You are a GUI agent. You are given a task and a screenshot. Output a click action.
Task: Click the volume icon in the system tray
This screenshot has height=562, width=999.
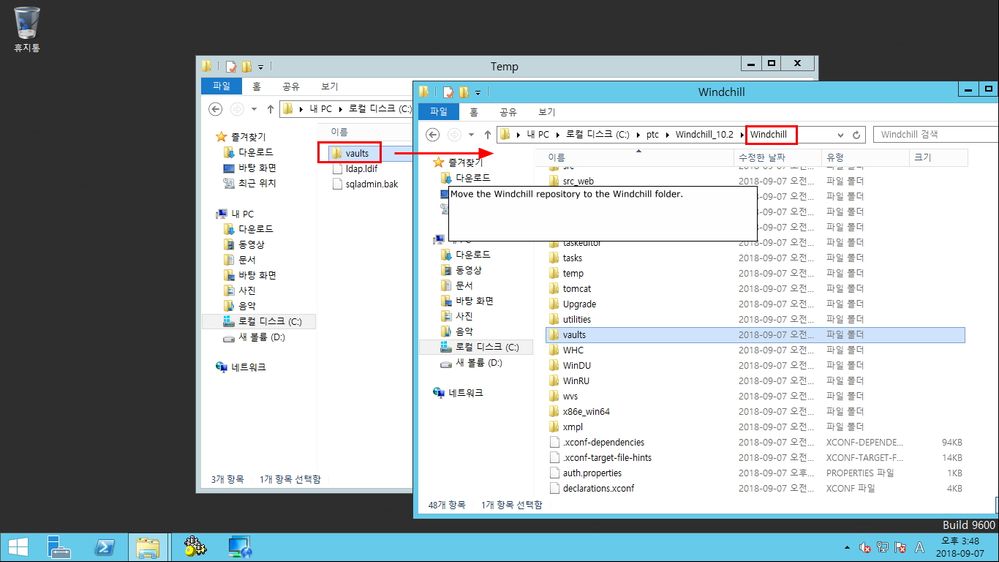865,547
